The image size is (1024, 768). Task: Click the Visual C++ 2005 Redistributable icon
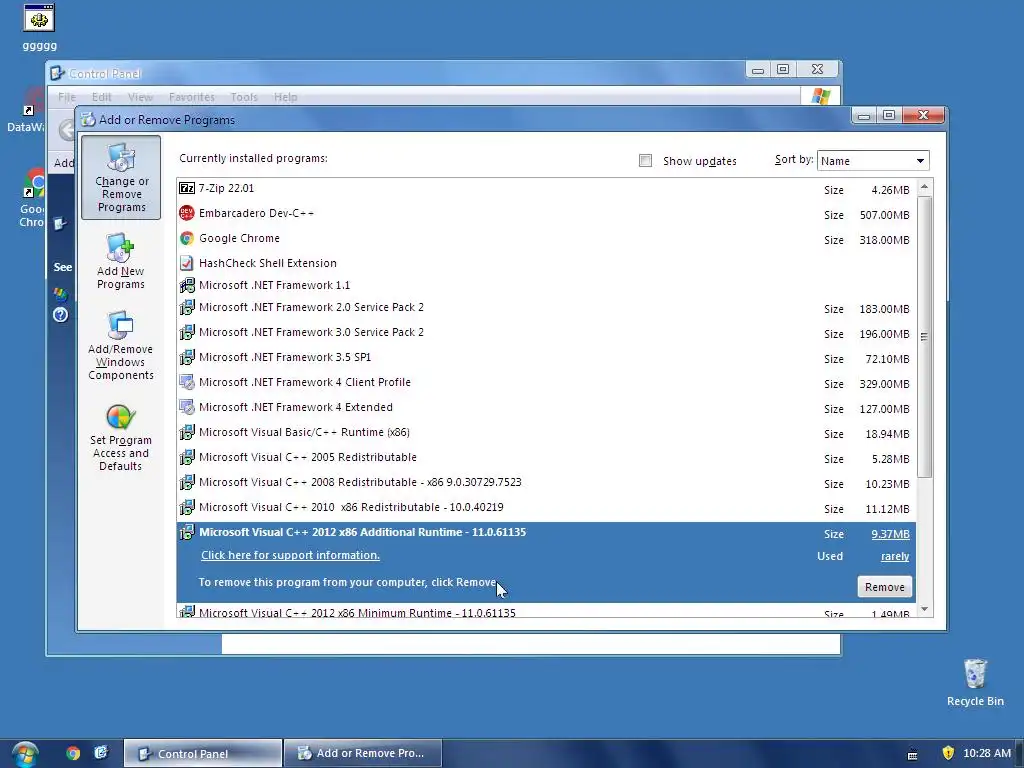187,457
